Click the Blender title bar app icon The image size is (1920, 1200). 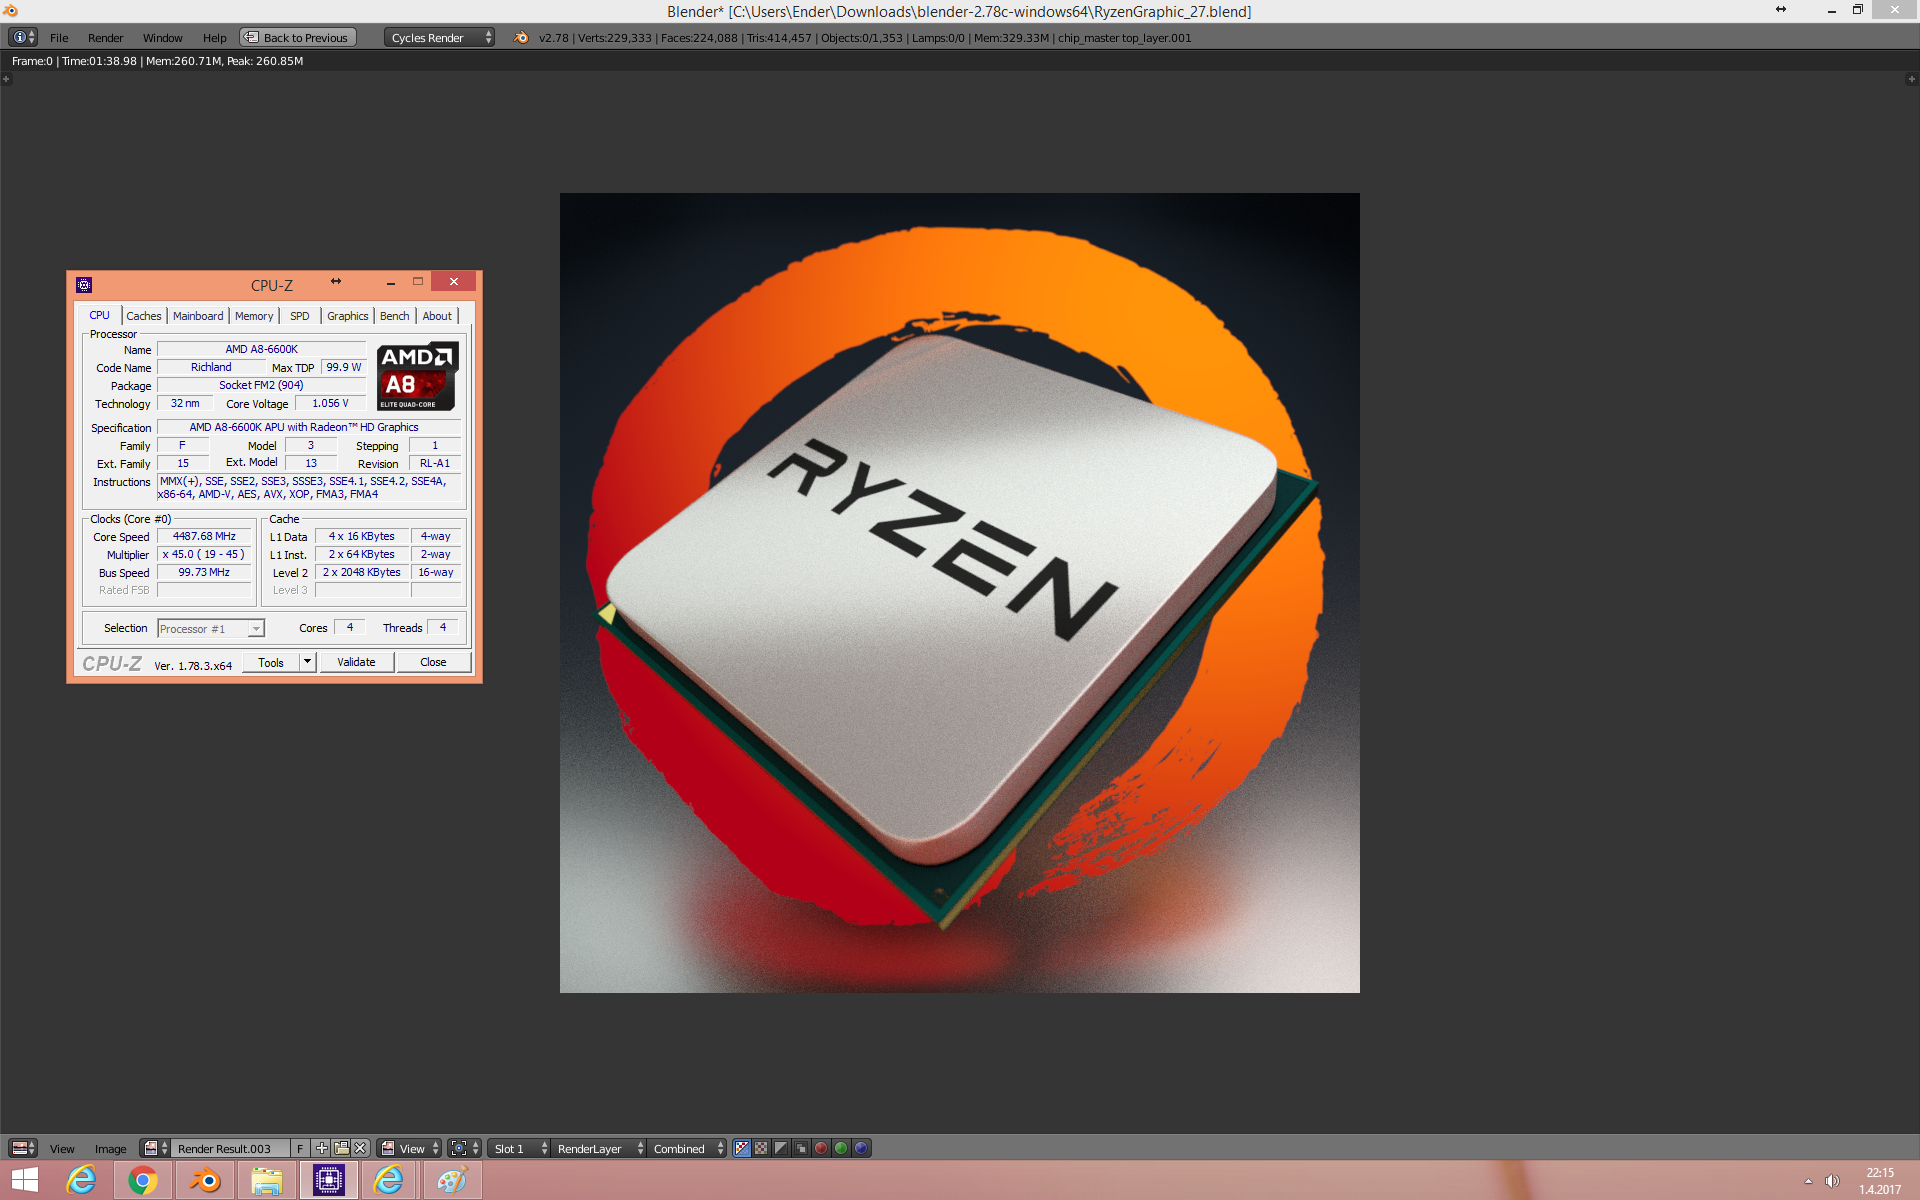tap(10, 11)
